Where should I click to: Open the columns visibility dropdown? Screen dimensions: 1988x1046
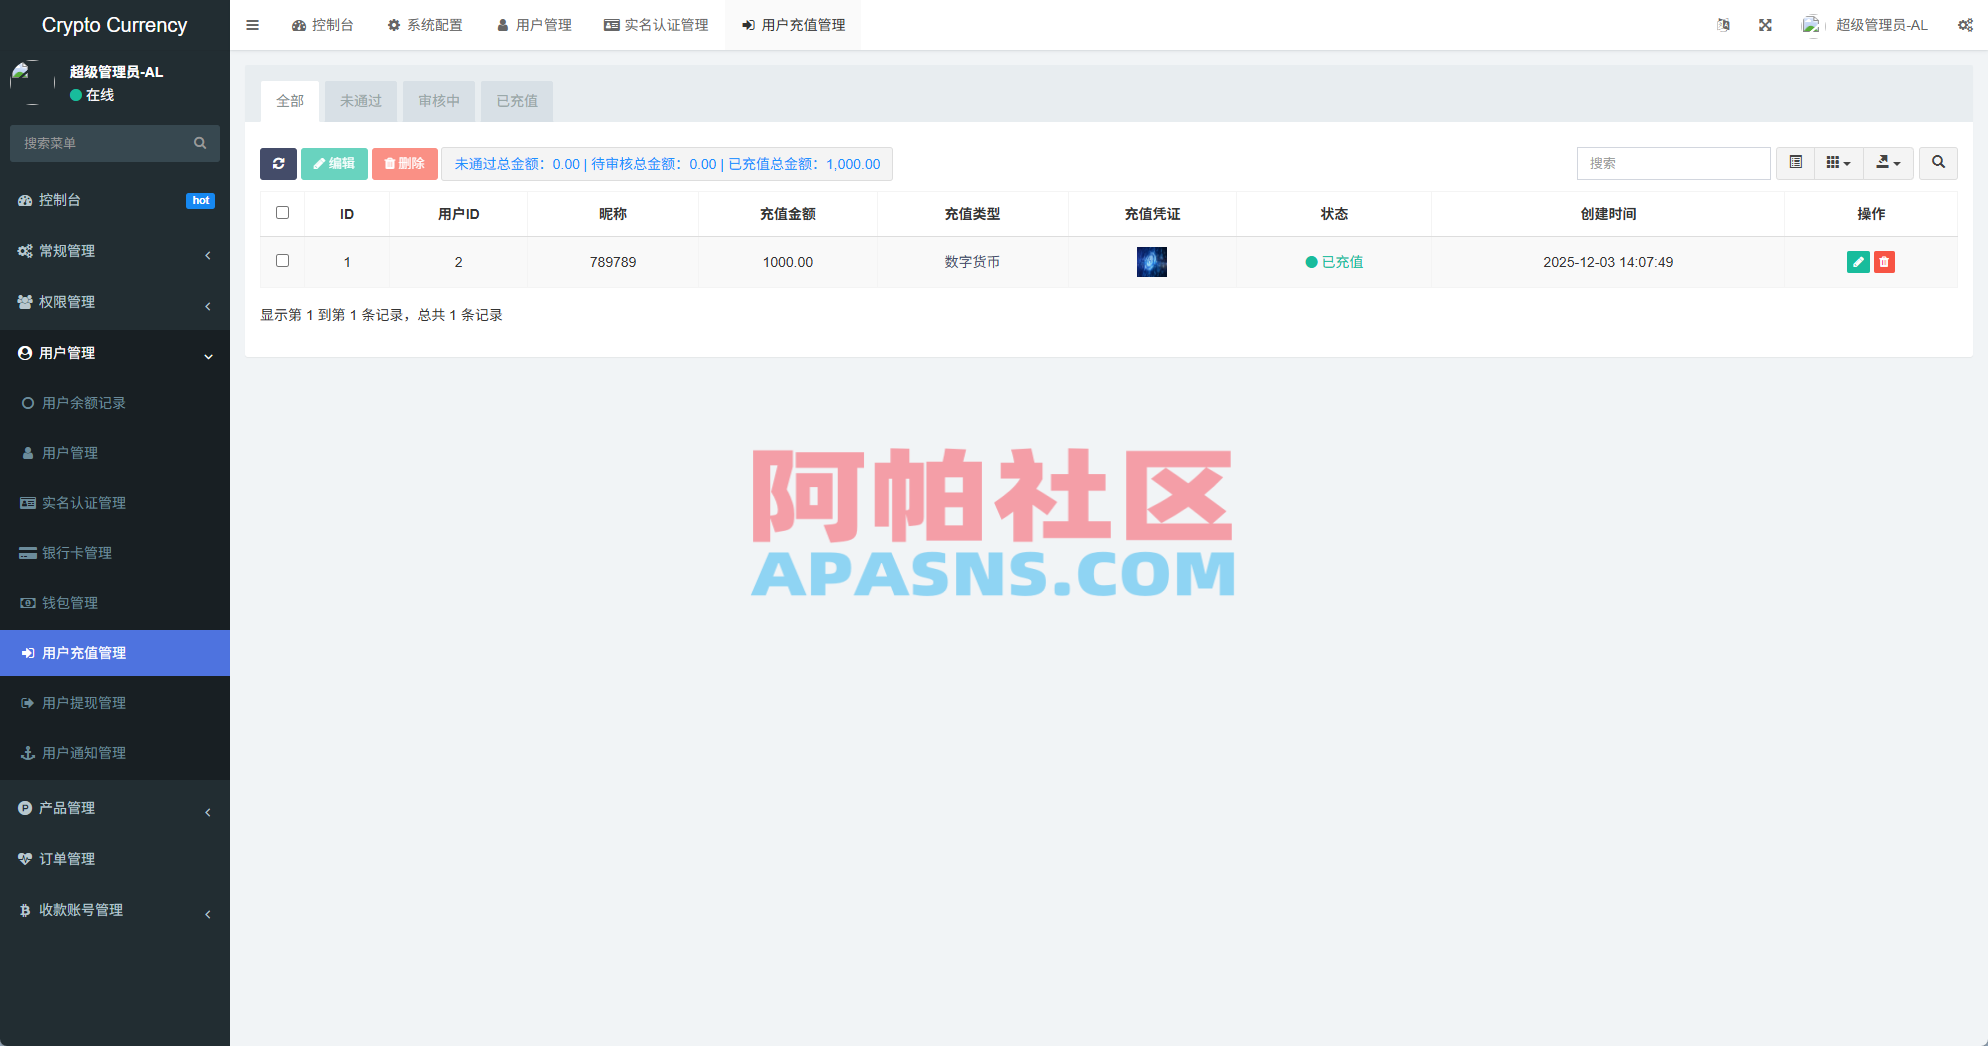coord(1838,163)
